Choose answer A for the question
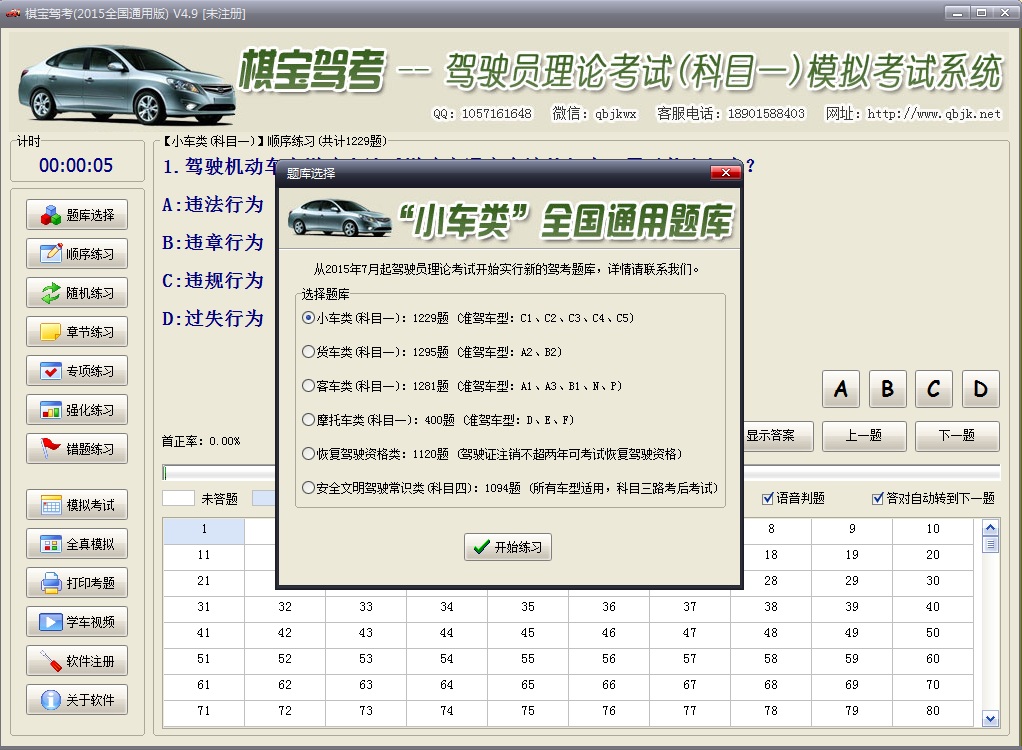The width and height of the screenshot is (1022, 750). (840, 389)
